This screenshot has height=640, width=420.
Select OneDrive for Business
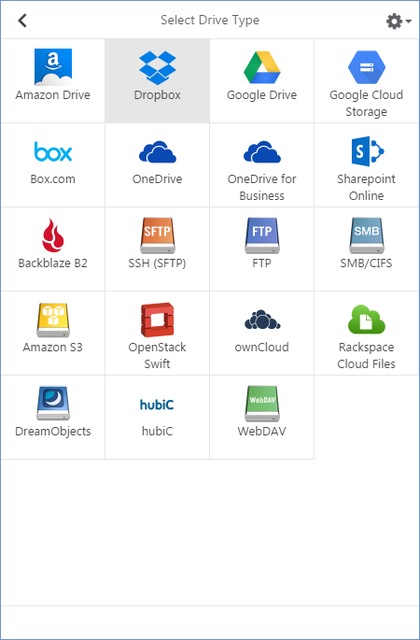point(262,165)
